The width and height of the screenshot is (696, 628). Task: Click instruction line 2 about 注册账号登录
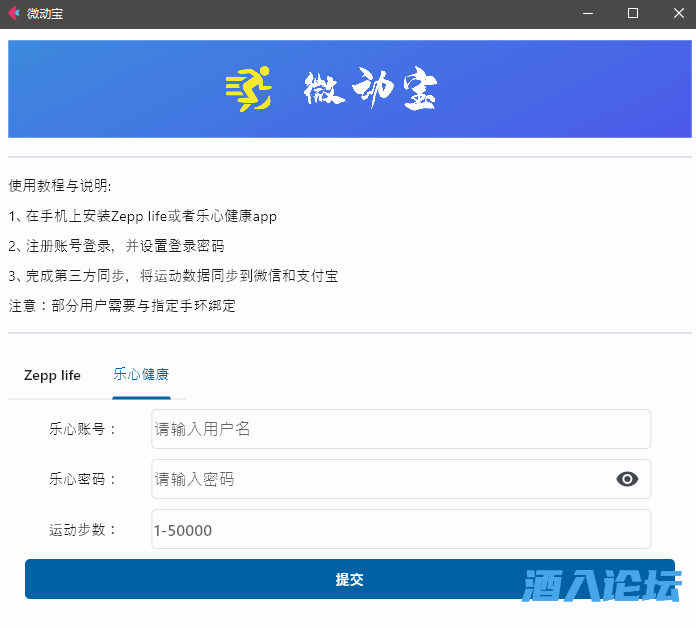click(x=116, y=246)
